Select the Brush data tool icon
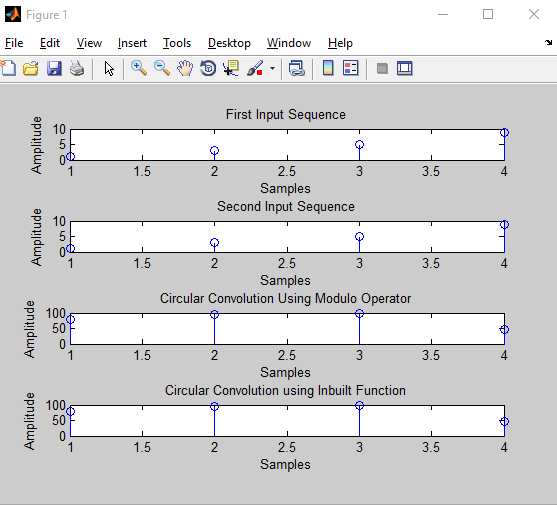 [255, 68]
